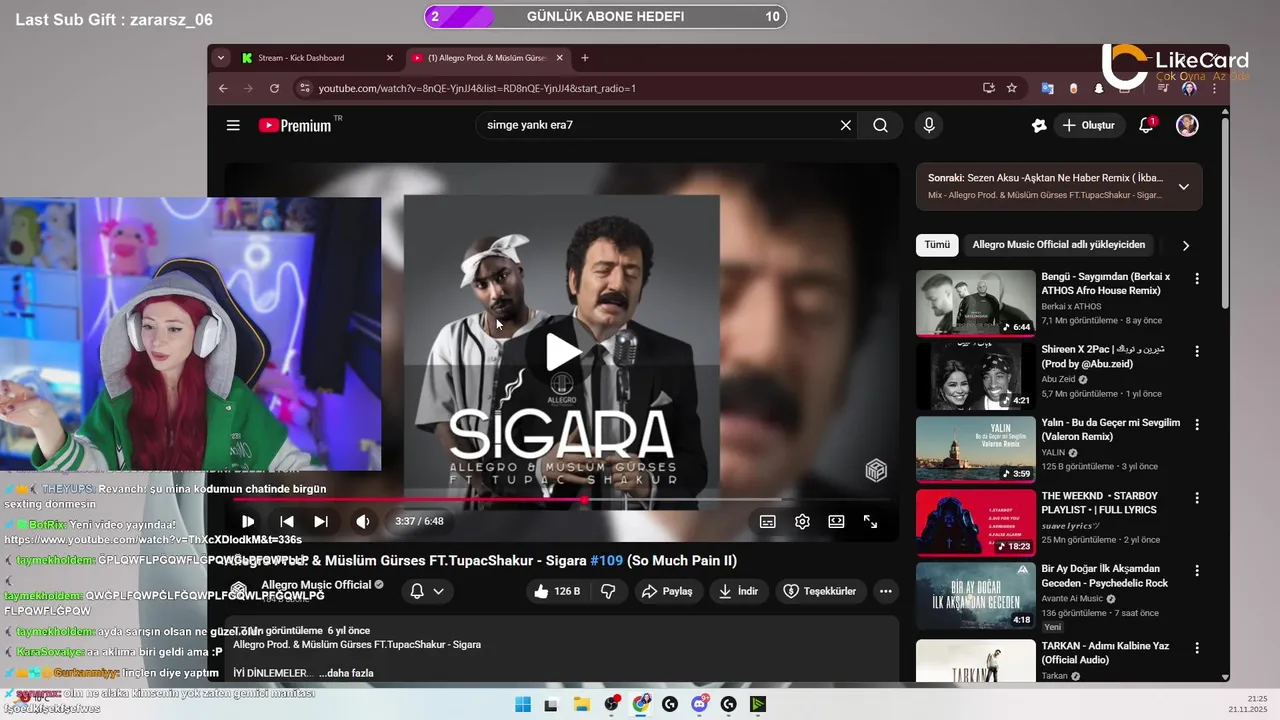This screenshot has width=1280, height=720.
Task: Run search with the magnifier button
Action: coord(880,125)
